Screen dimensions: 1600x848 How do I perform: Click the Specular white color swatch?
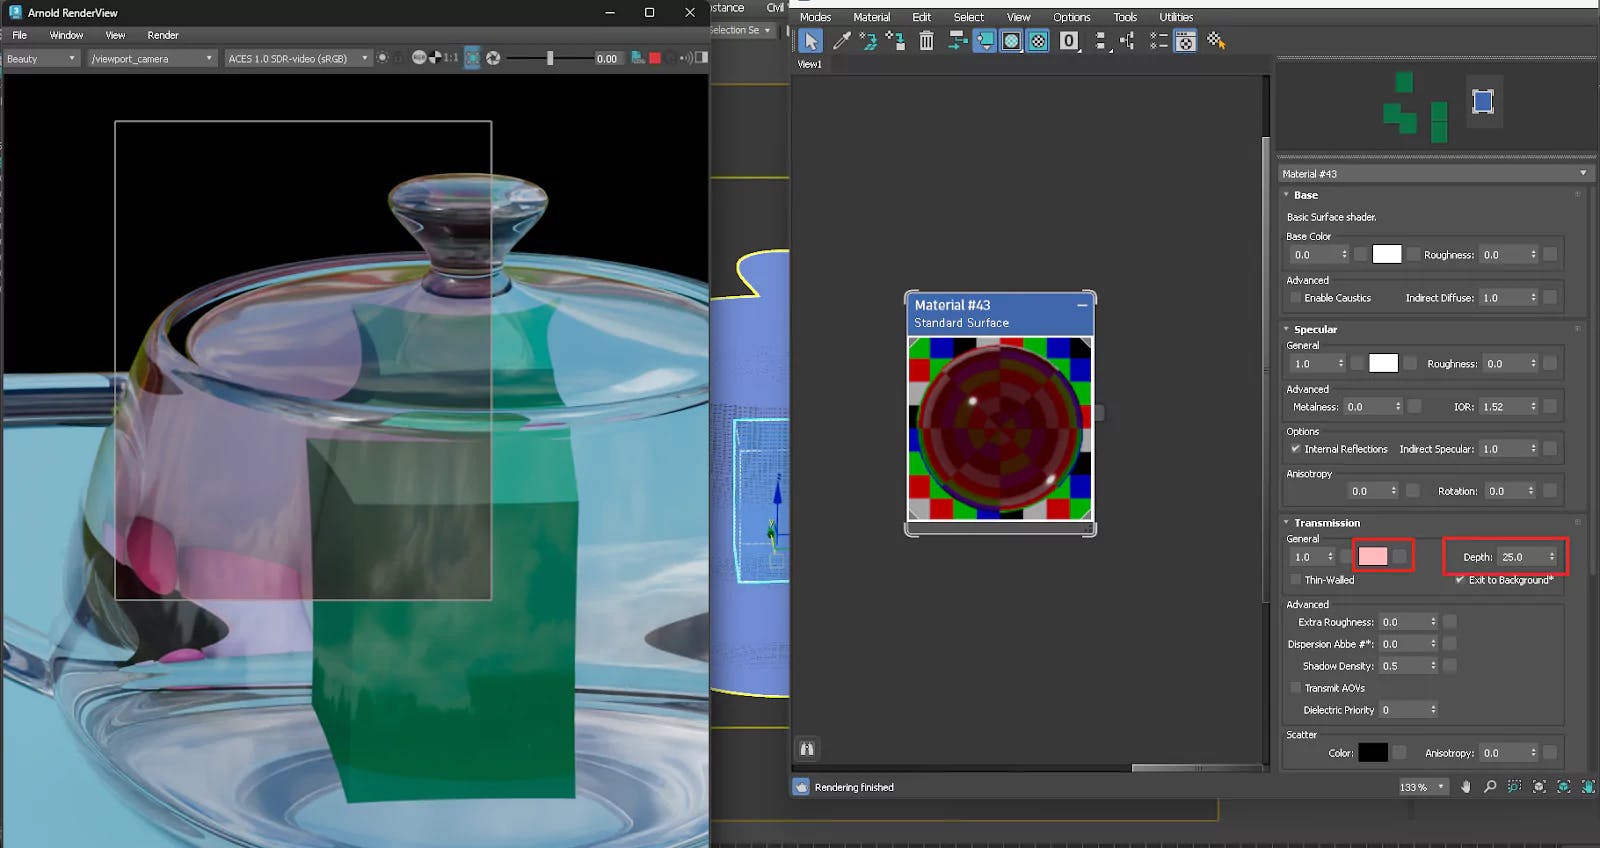coord(1383,363)
